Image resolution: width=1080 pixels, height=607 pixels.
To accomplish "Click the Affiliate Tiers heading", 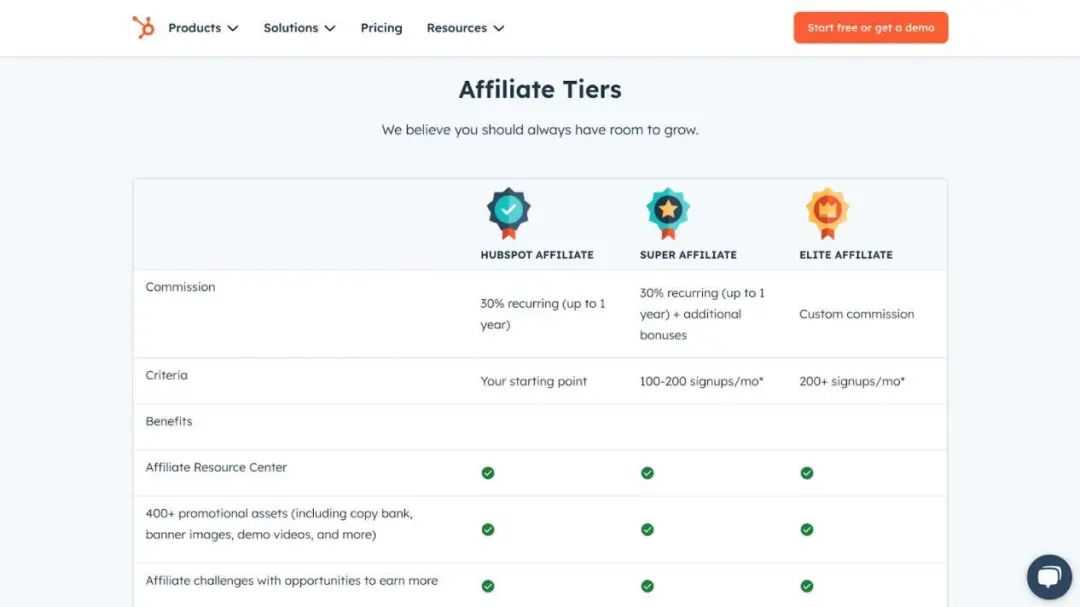I will [x=540, y=89].
